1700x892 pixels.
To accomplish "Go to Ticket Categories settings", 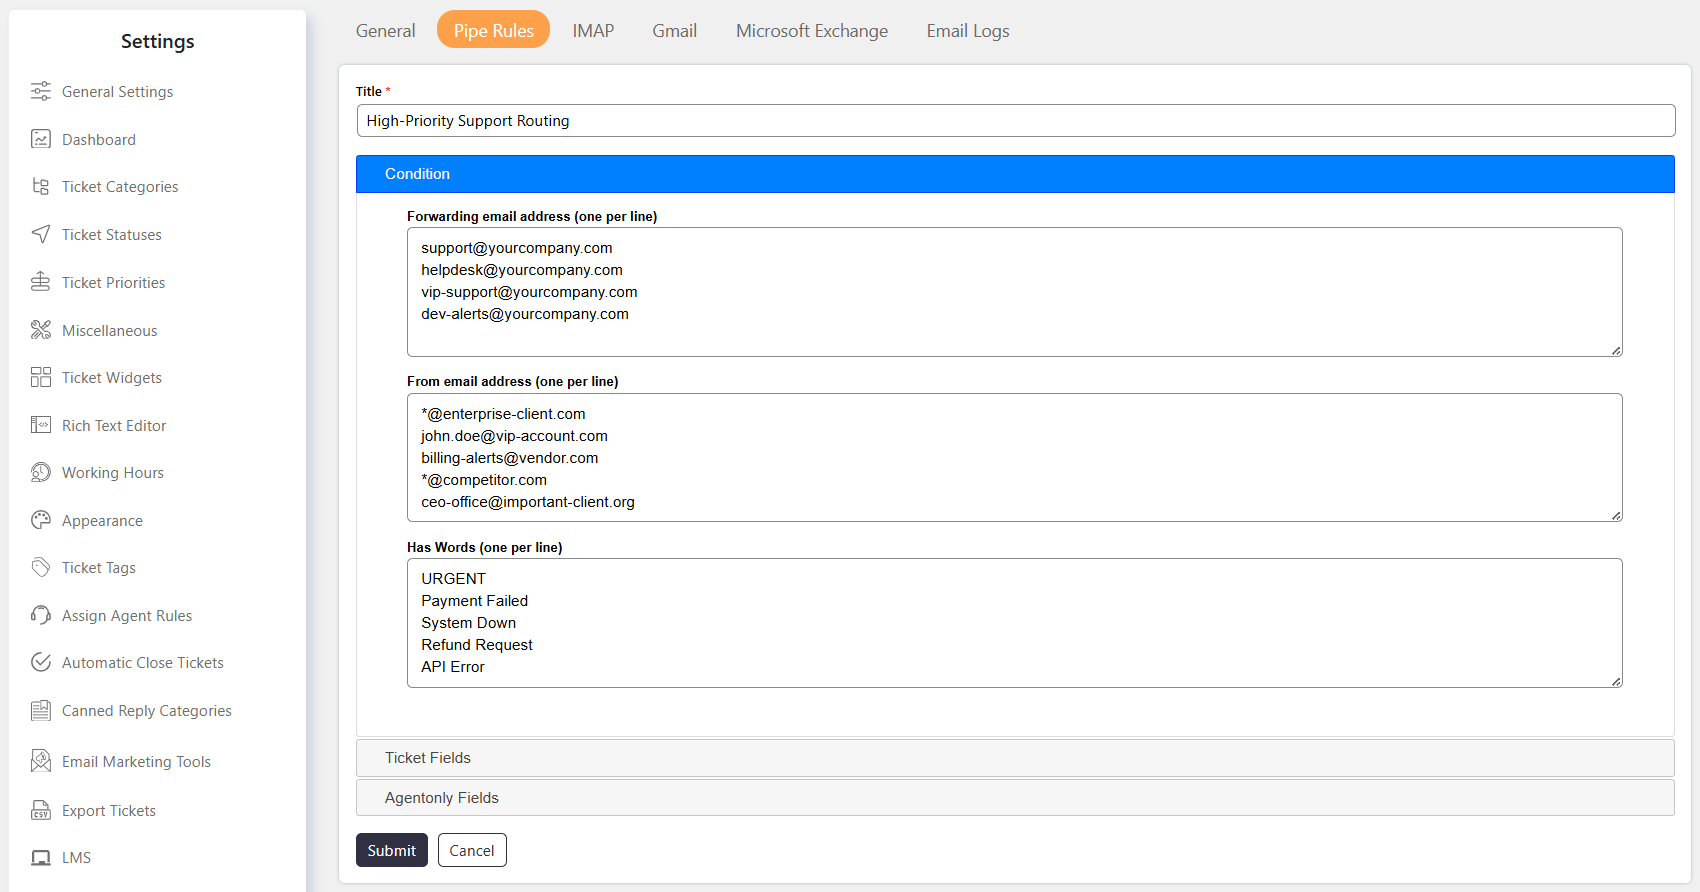I will [120, 186].
